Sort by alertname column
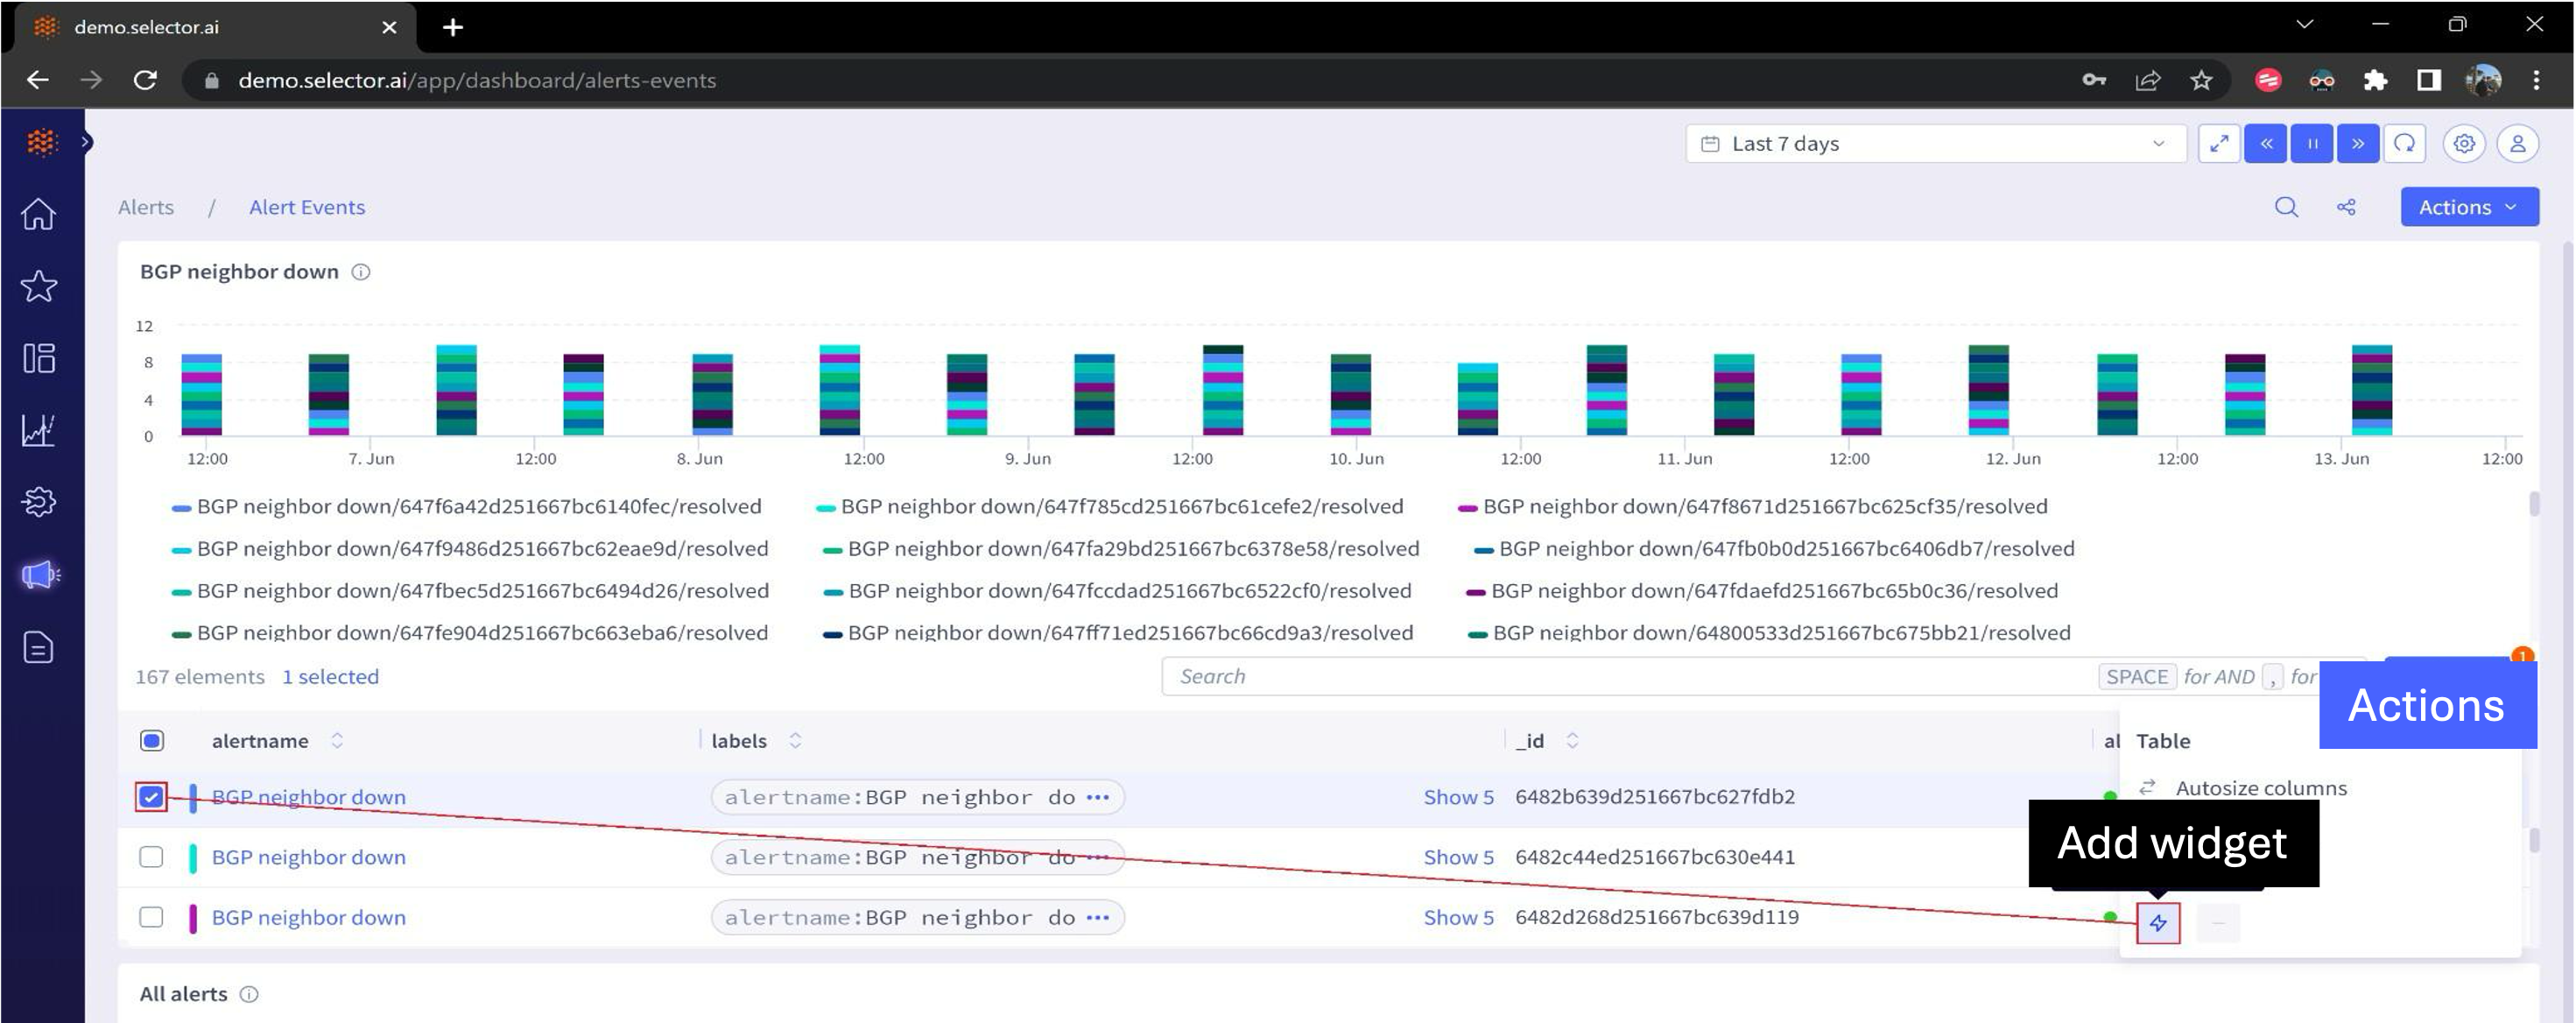2576x1023 pixels. 337,741
